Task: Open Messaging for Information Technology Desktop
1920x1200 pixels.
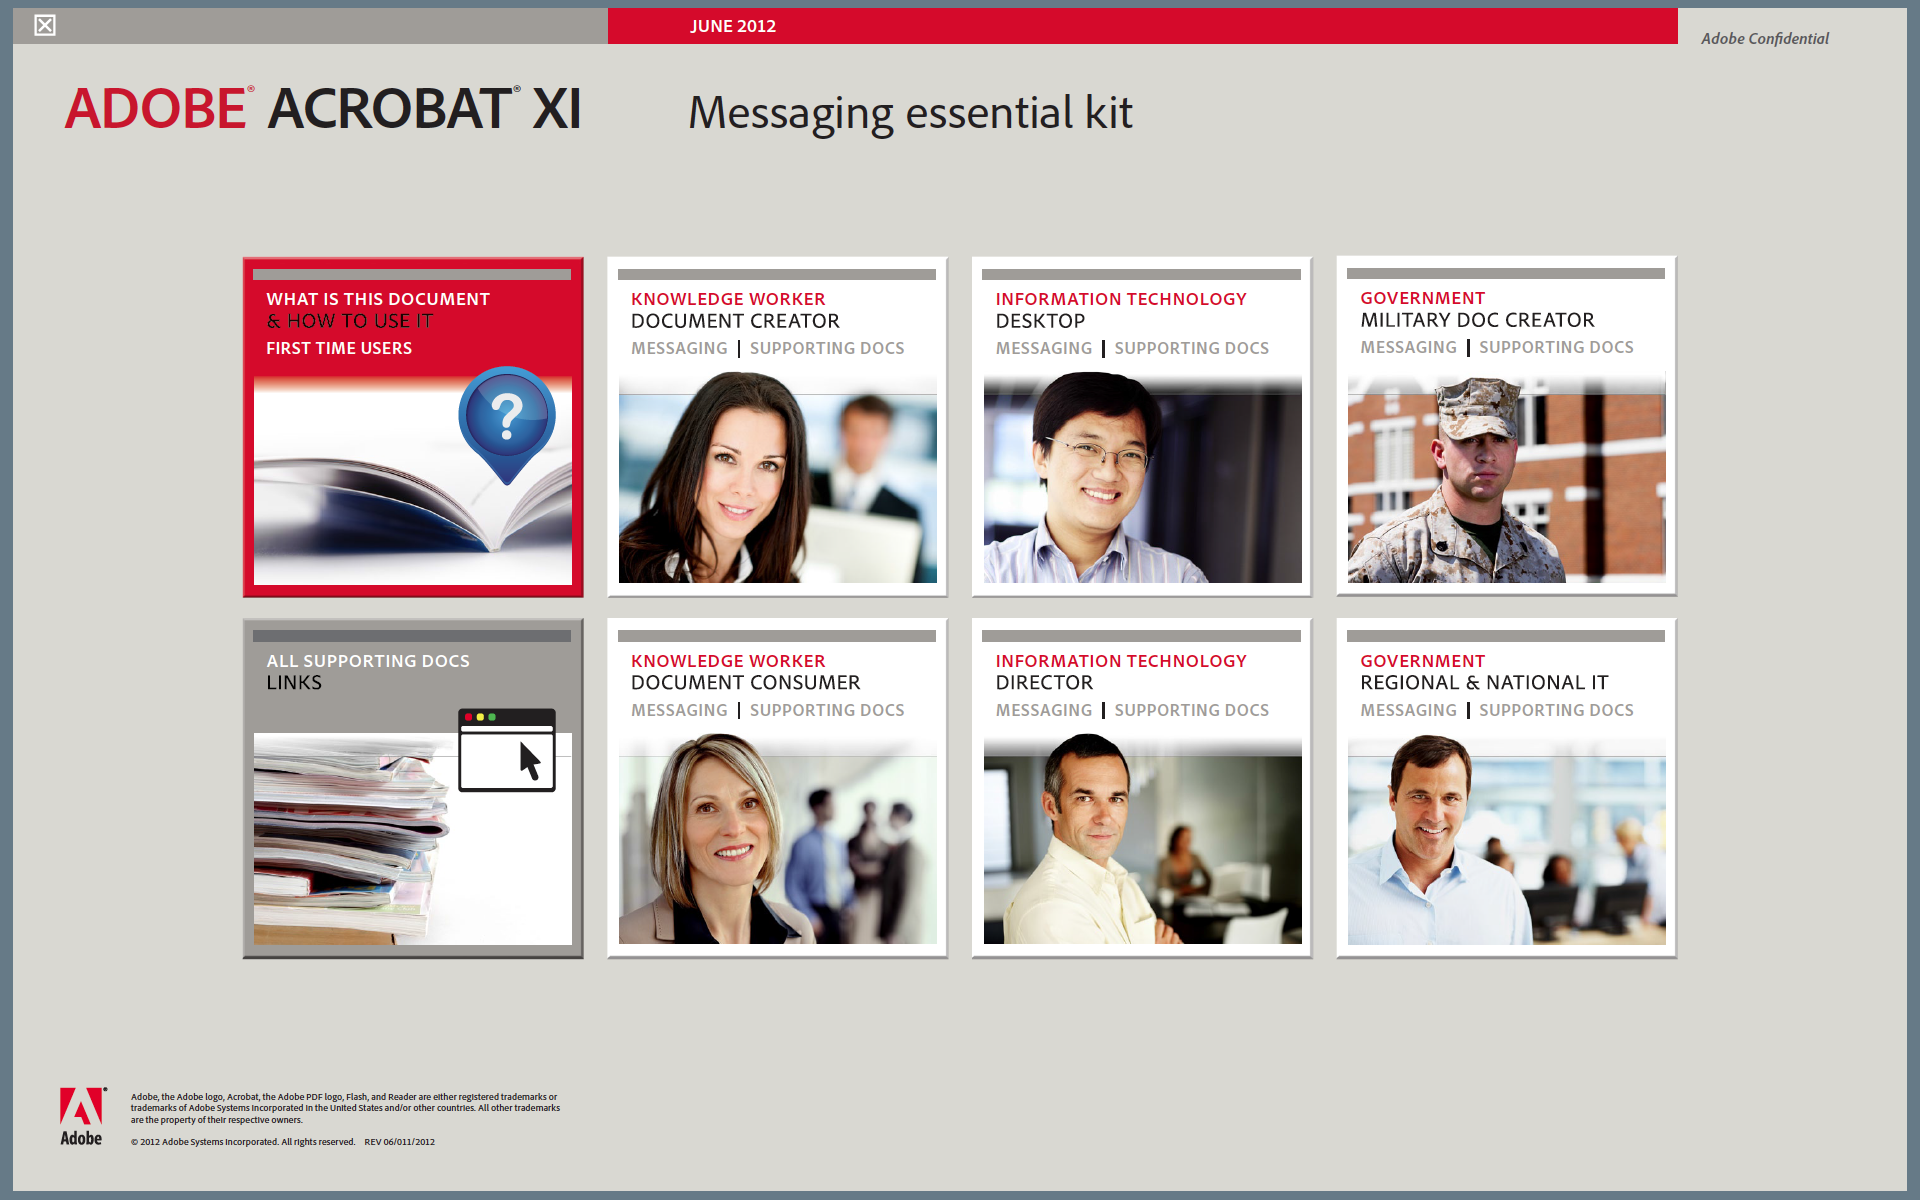Action: (1044, 348)
